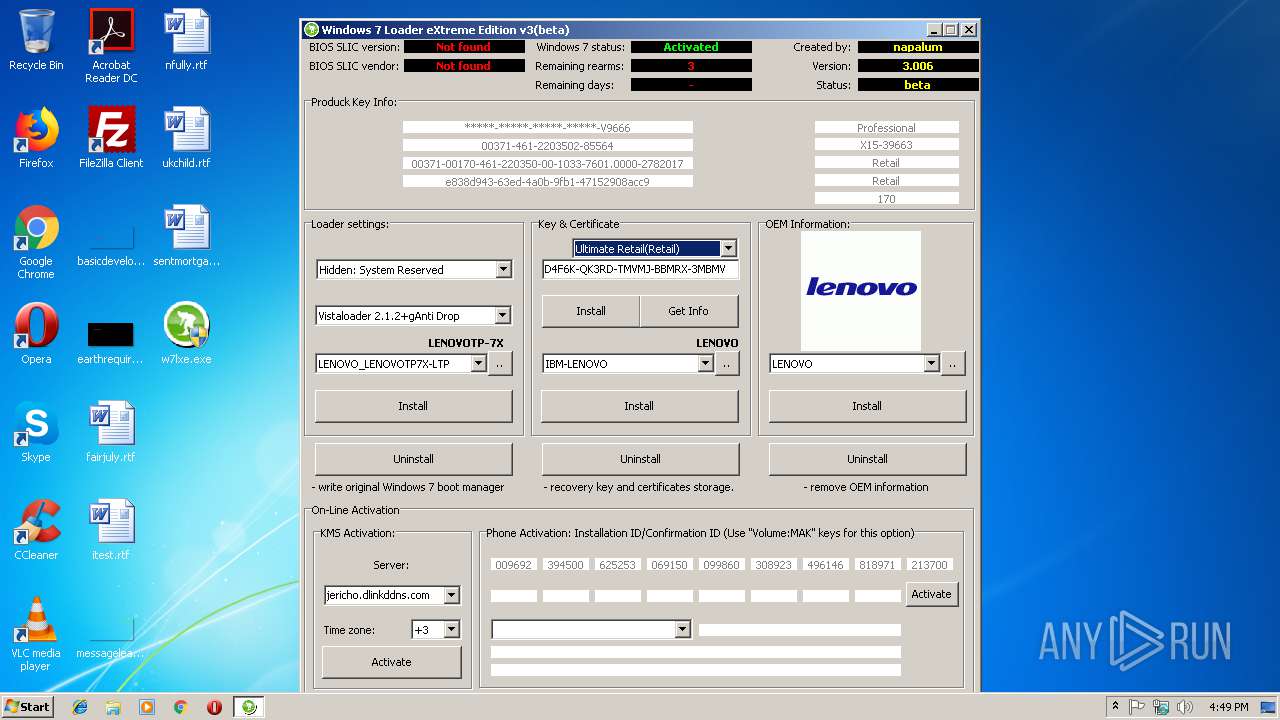Open the fairjuly.rtf document icon

111,432
